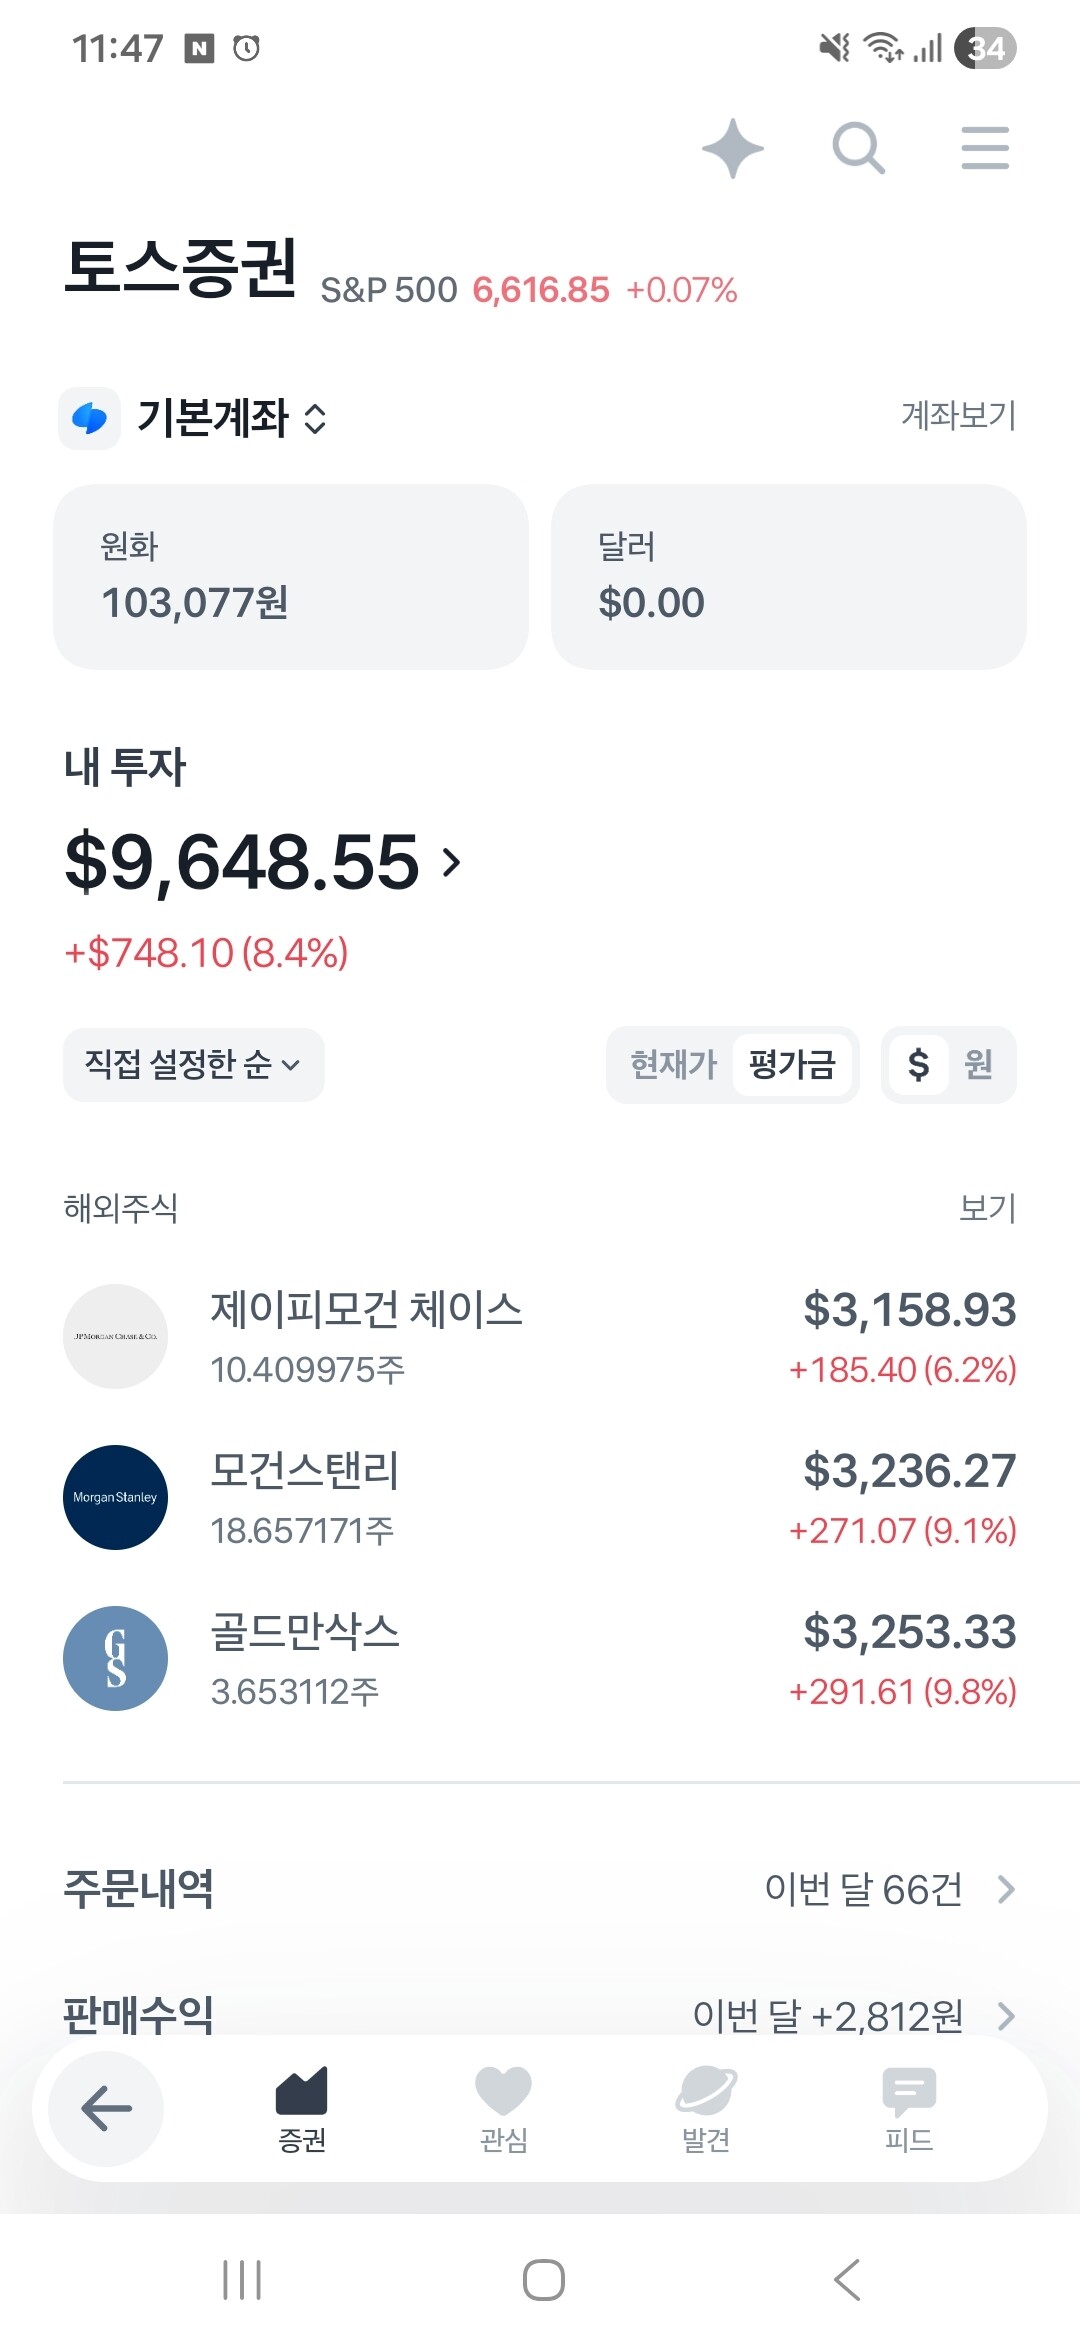Viewport: 1080px width, 2340px height.
Task: Expand the 기본계좌 account selector
Action: click(x=232, y=418)
